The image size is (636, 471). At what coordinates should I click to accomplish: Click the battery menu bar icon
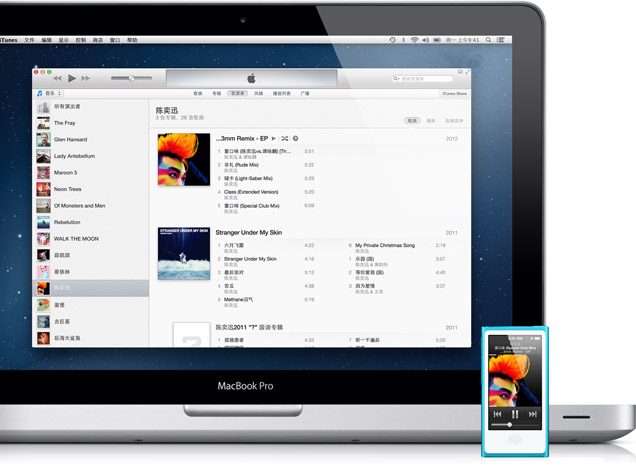pyautogui.click(x=437, y=40)
